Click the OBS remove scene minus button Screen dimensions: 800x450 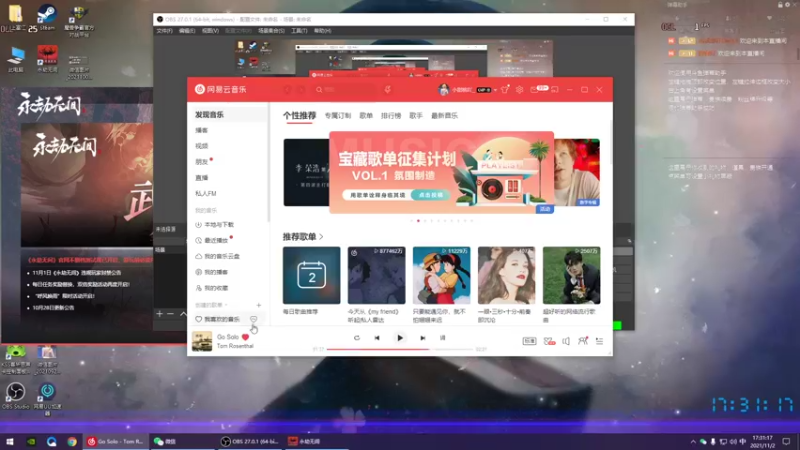pos(170,314)
